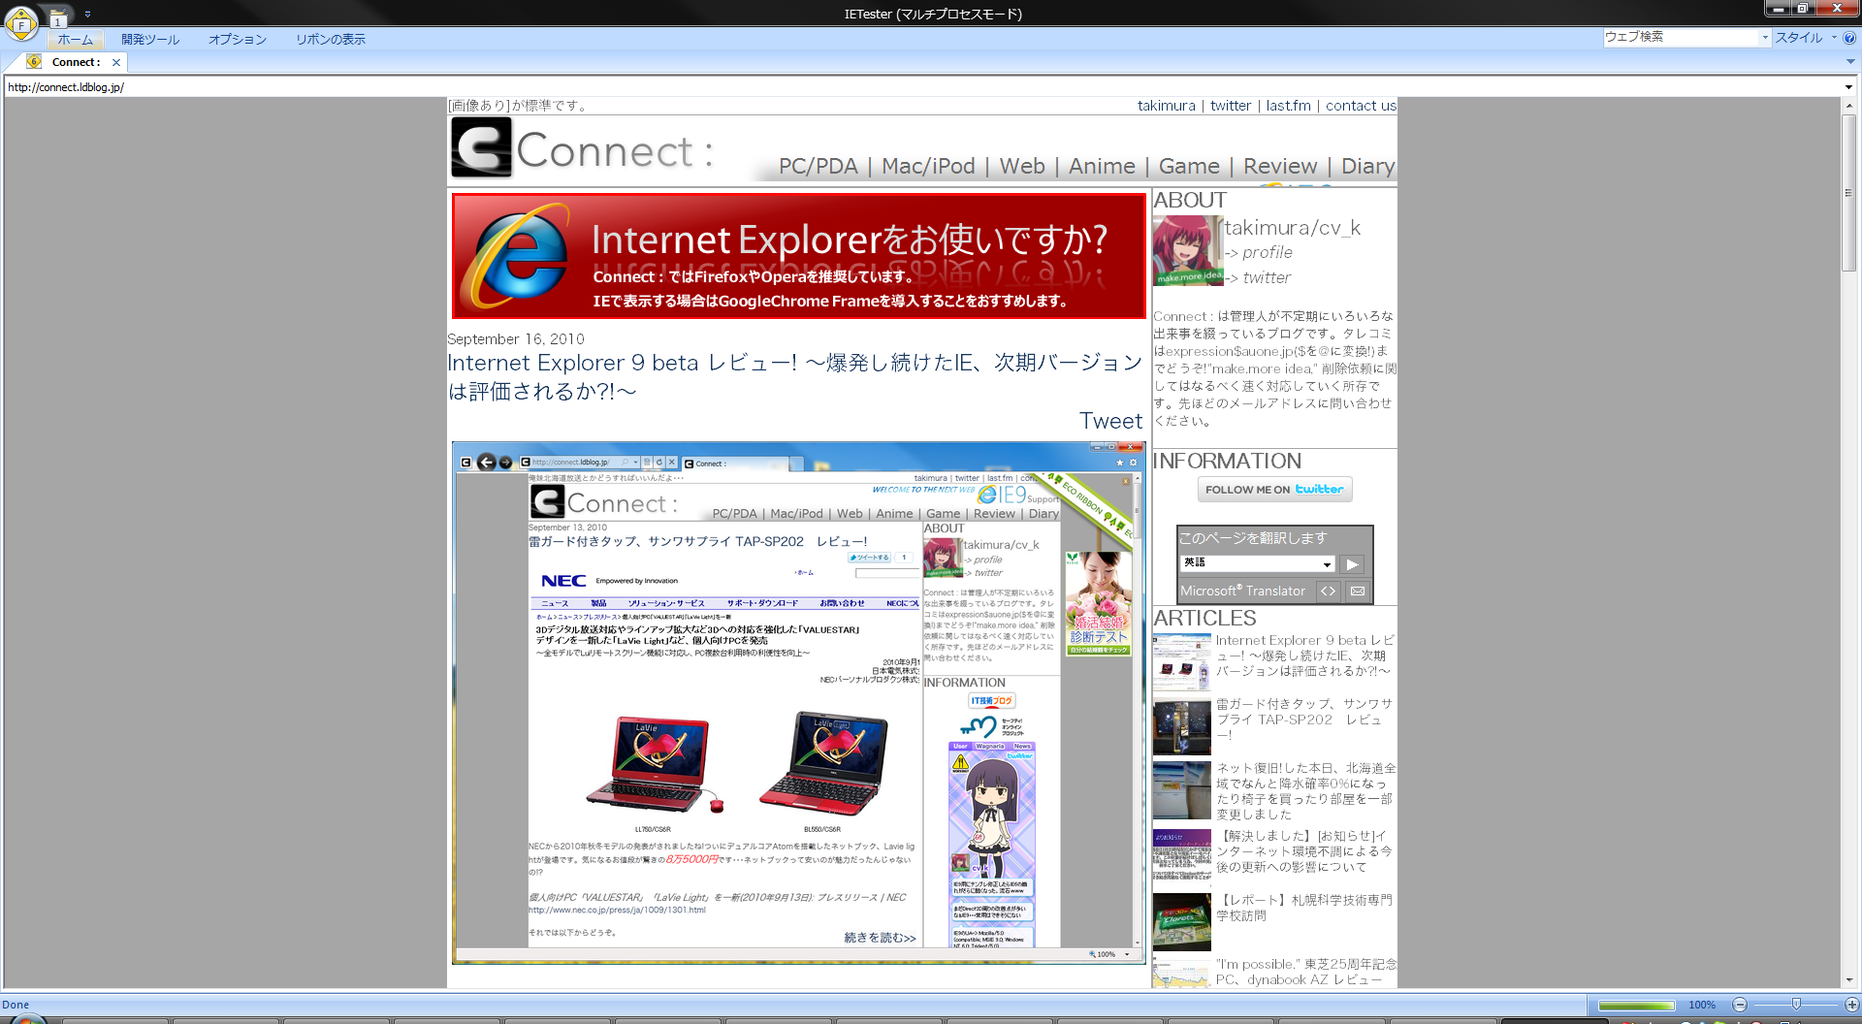Go to PC/PDA category
The height and width of the screenshot is (1024, 1862).
click(818, 166)
